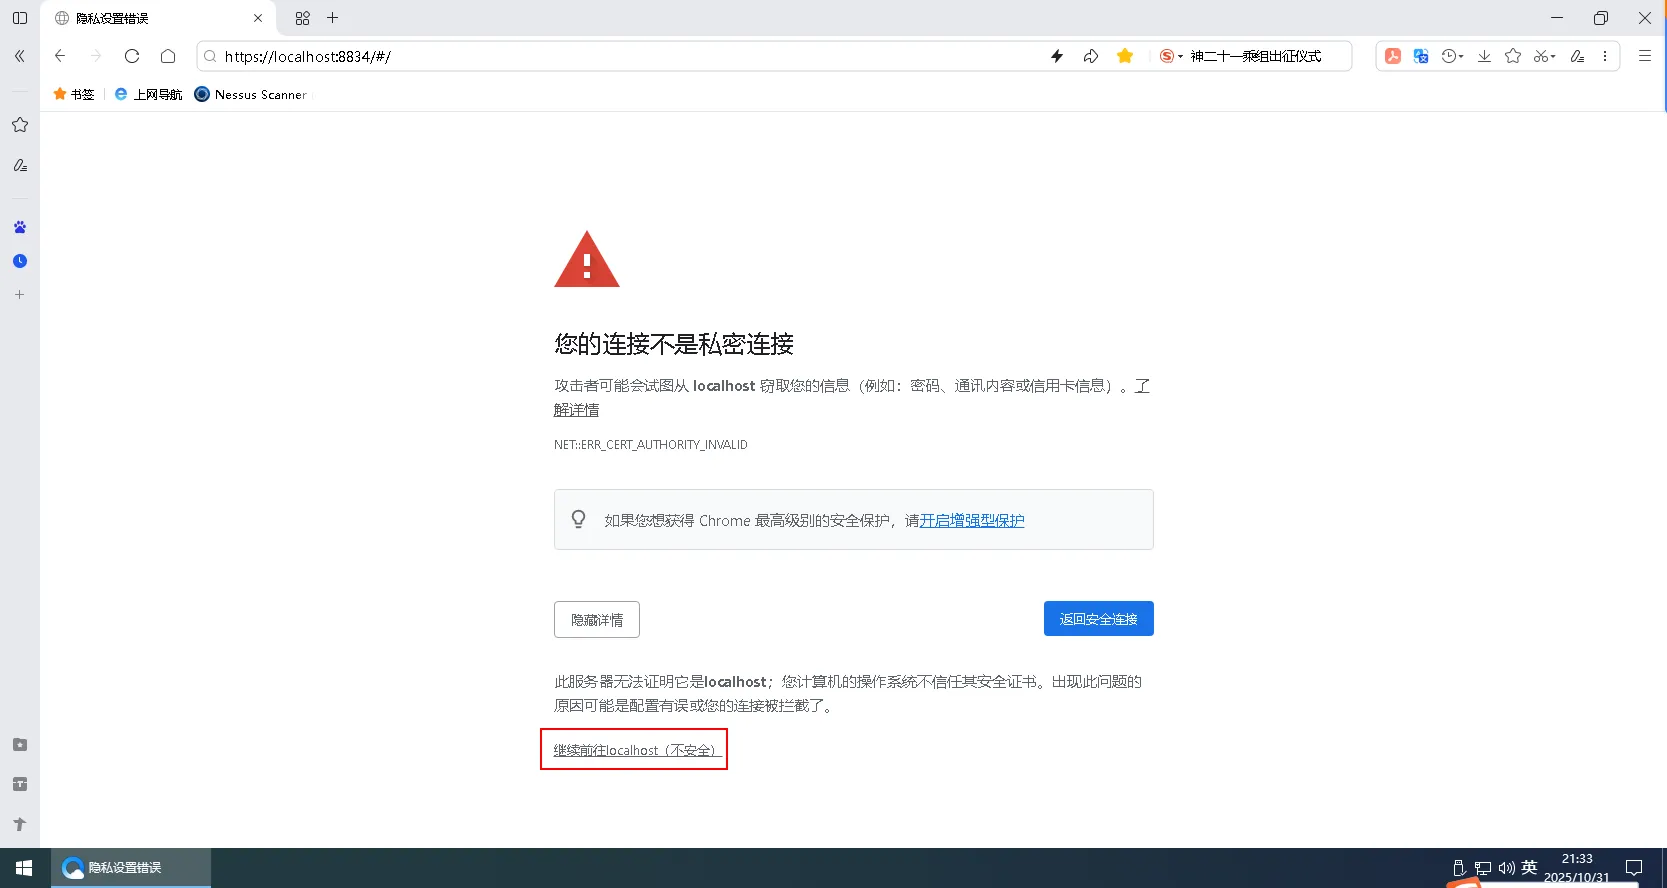Open the Nessus Scanner bookmark

(251, 94)
